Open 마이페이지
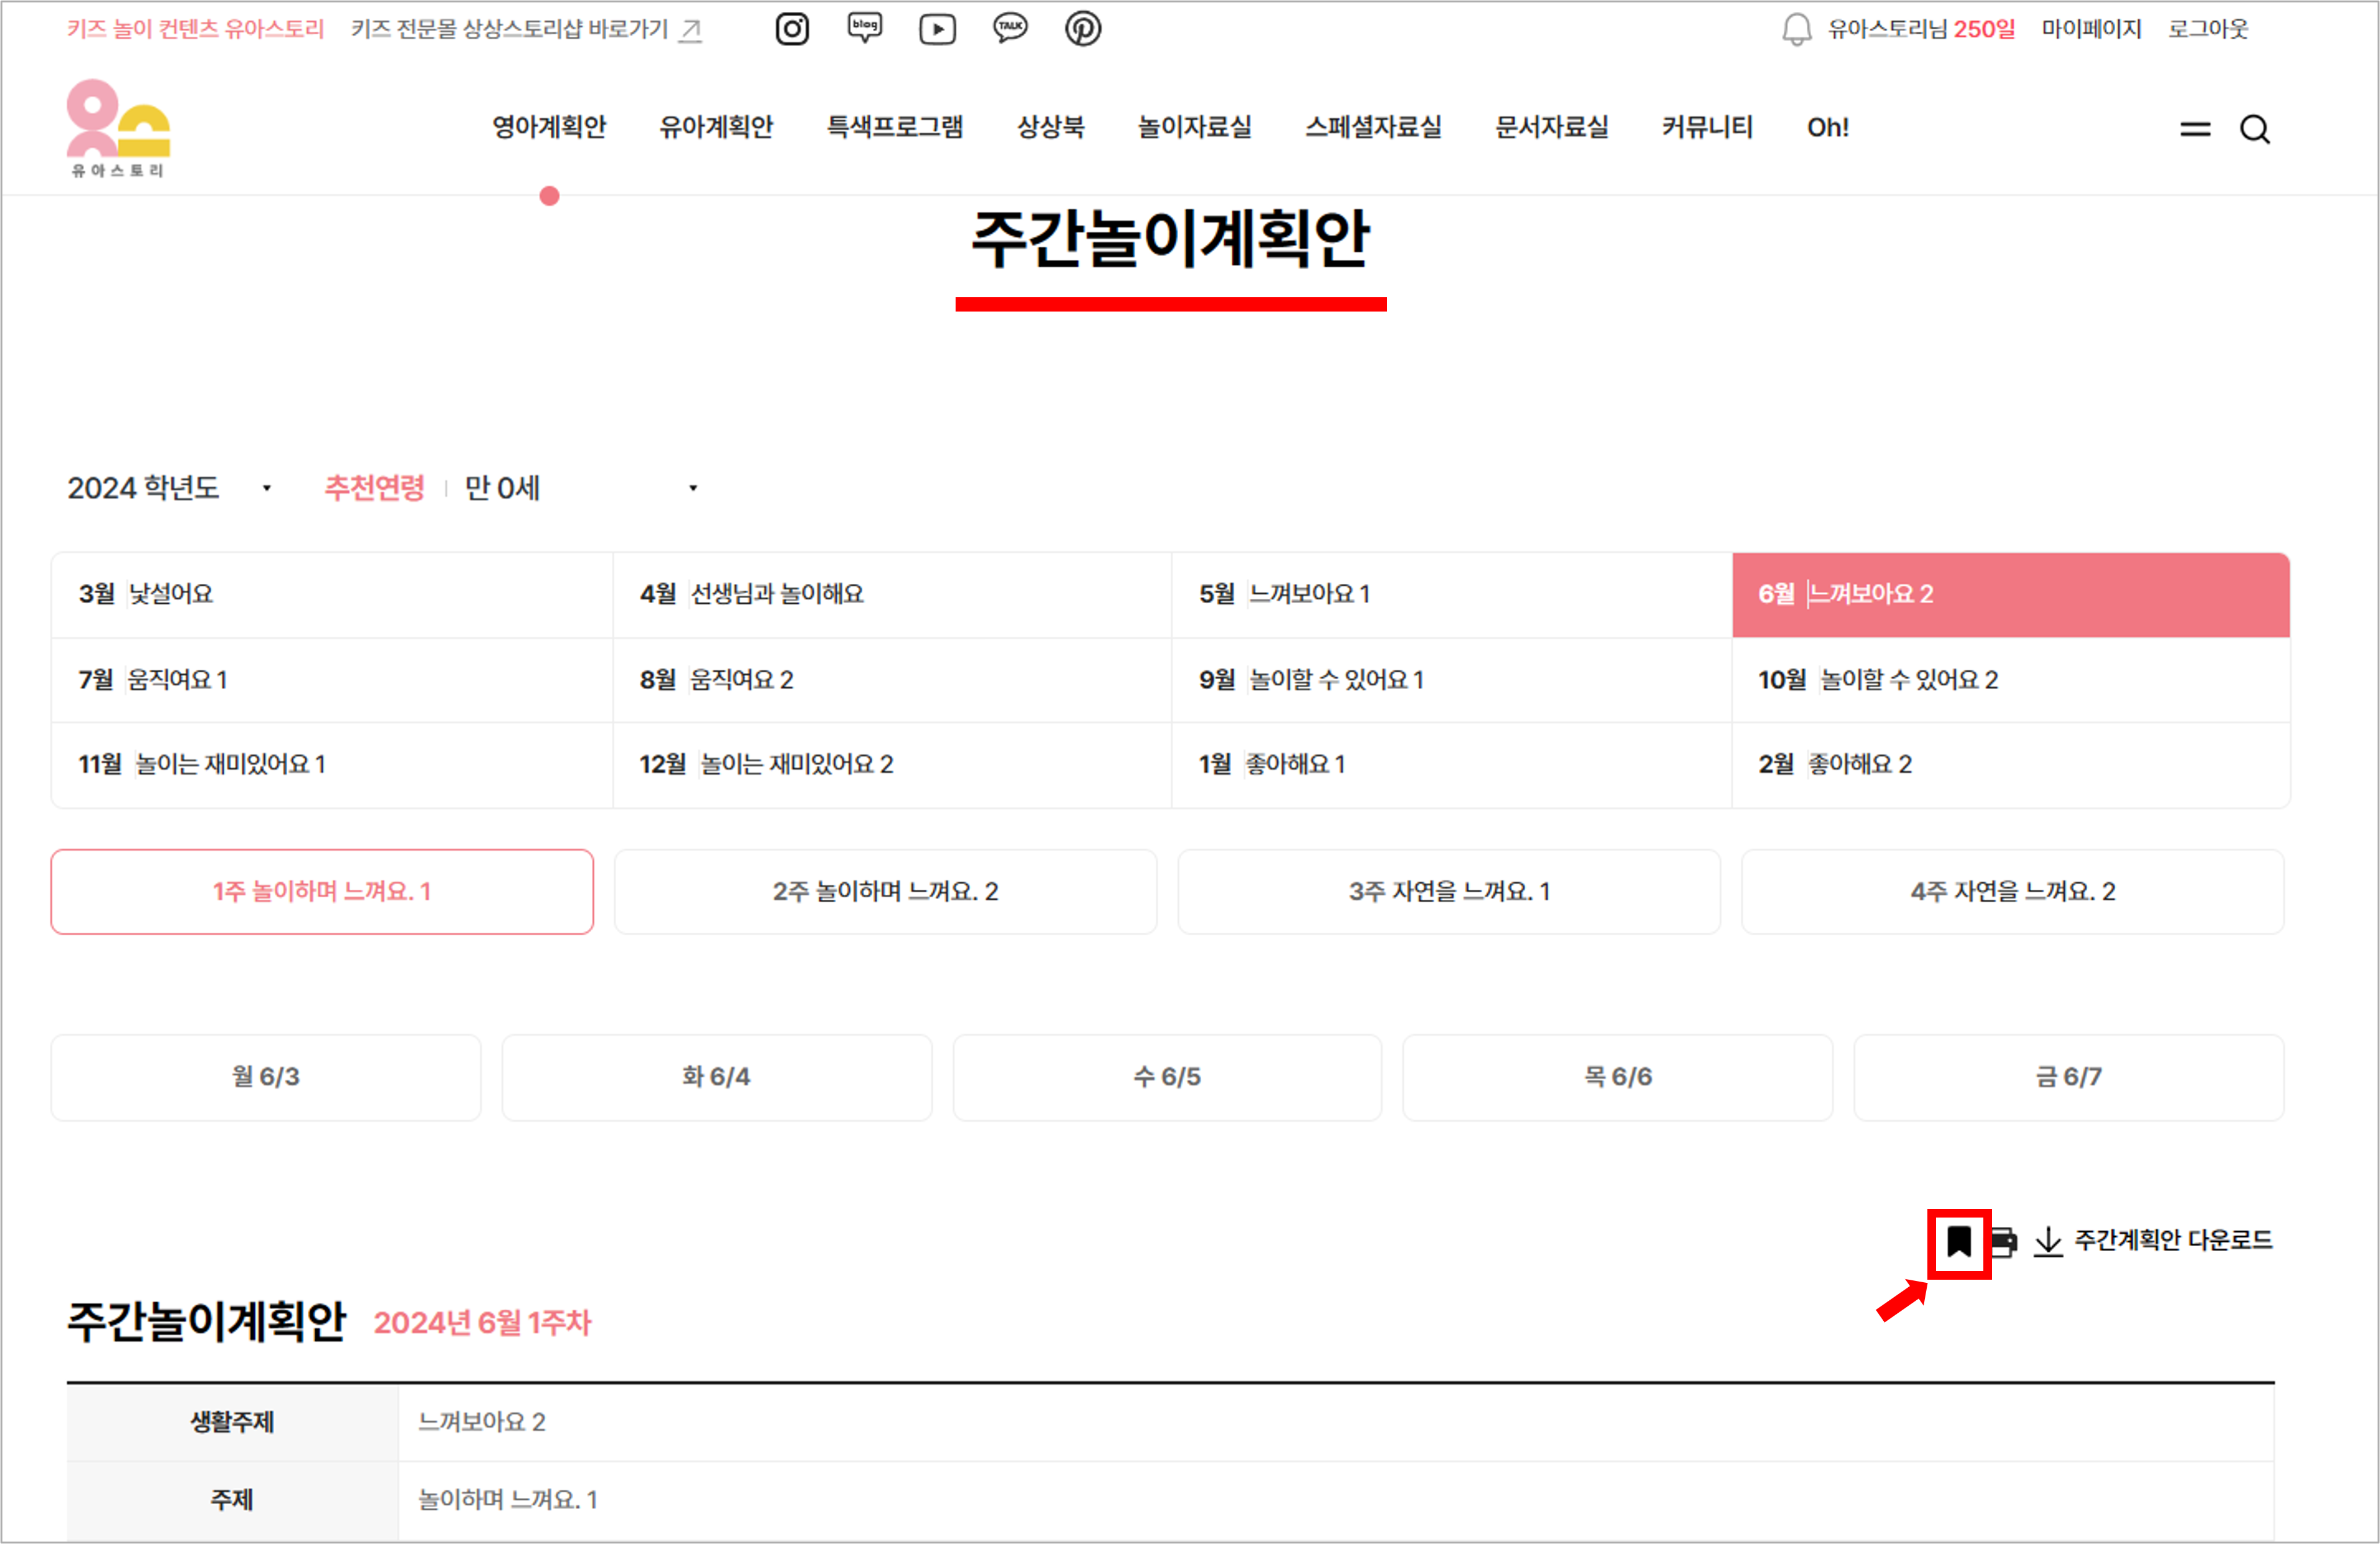 click(2091, 29)
